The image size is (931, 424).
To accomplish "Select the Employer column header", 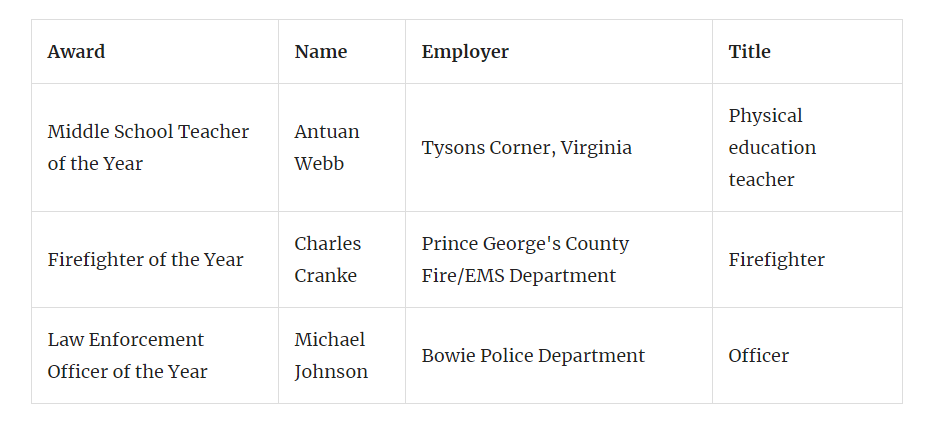I will tap(465, 52).
